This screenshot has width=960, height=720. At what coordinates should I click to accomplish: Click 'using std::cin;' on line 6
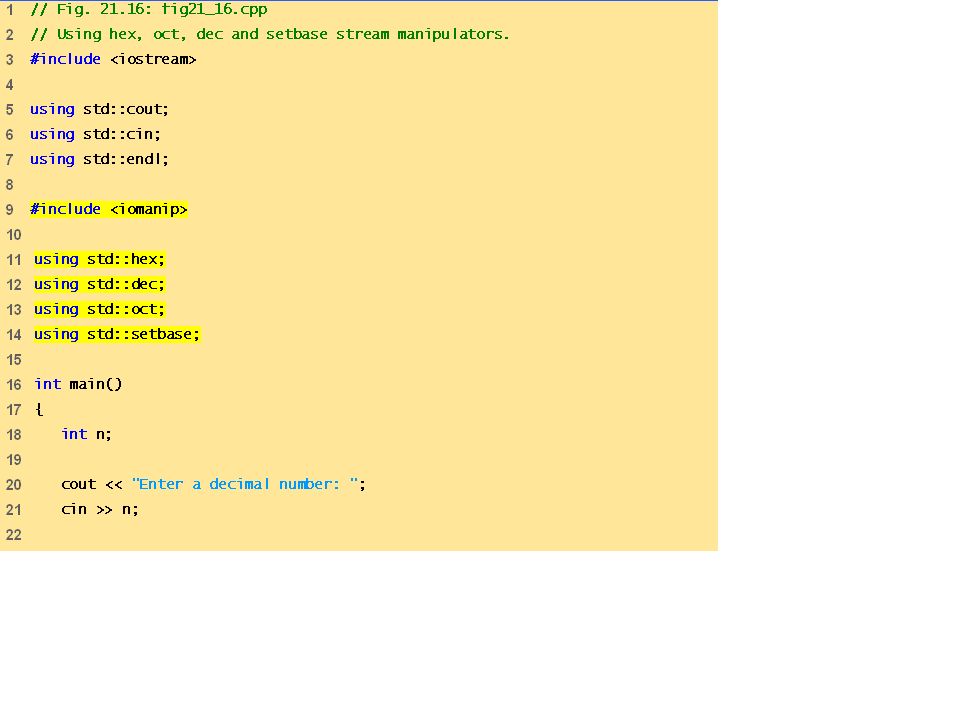[x=95, y=134]
